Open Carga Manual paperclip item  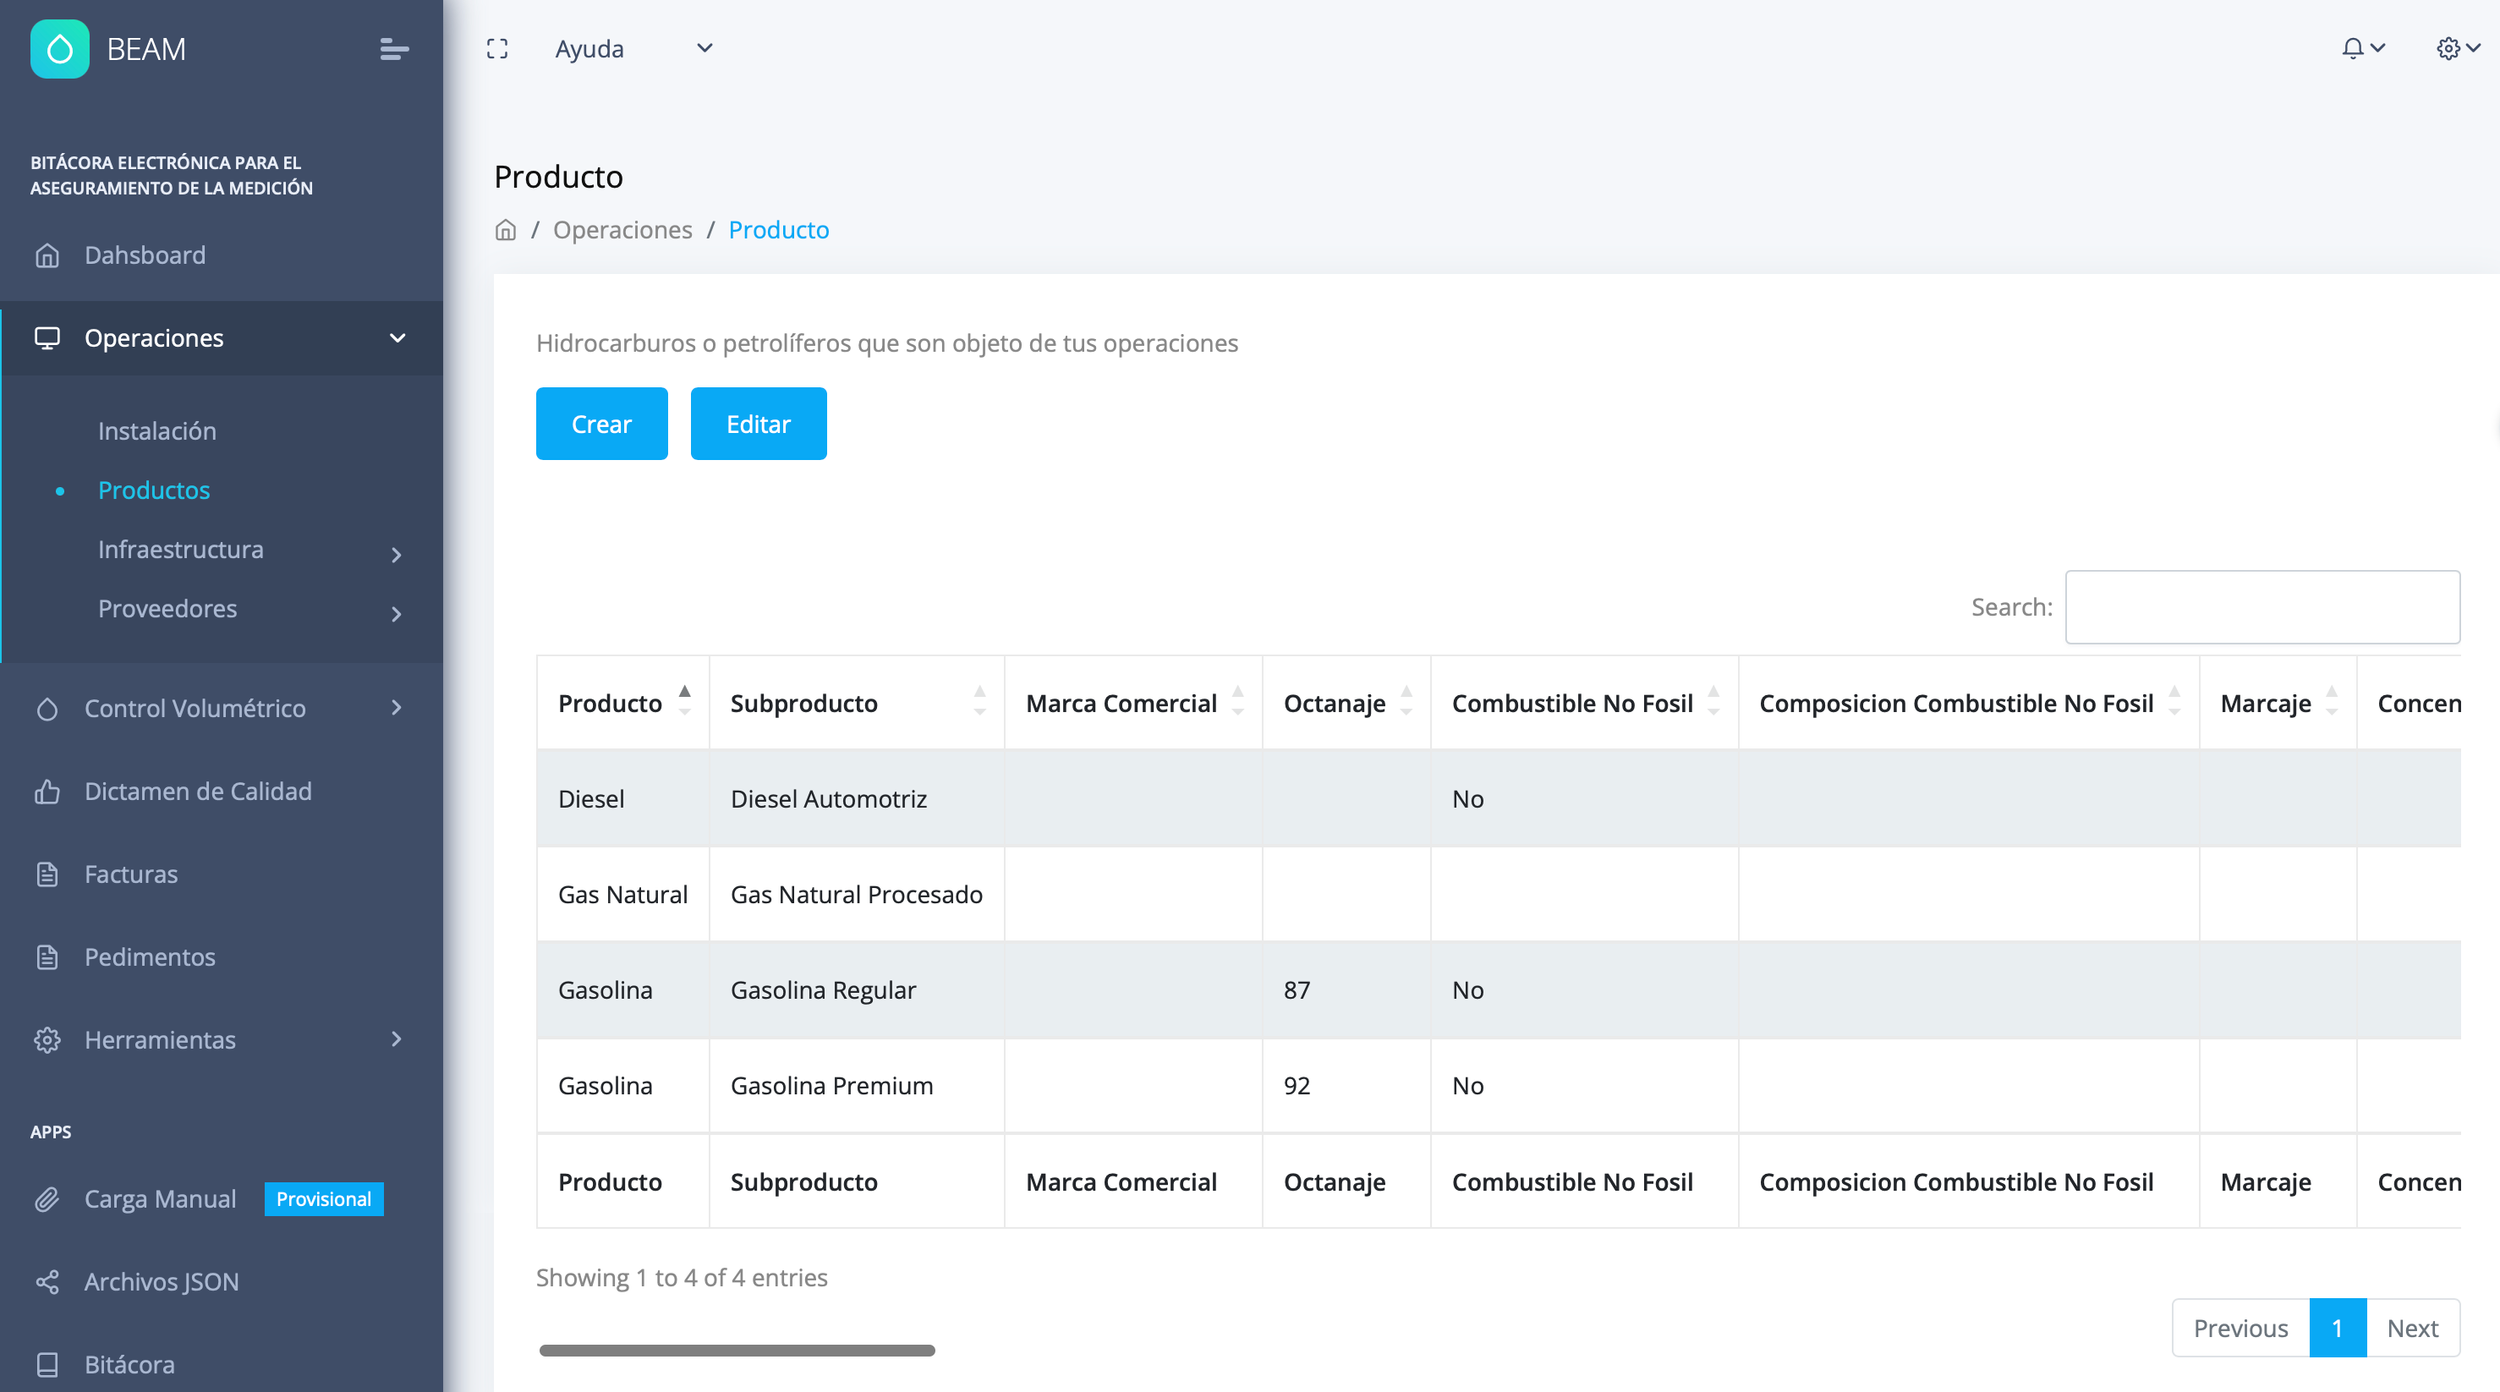[160, 1198]
